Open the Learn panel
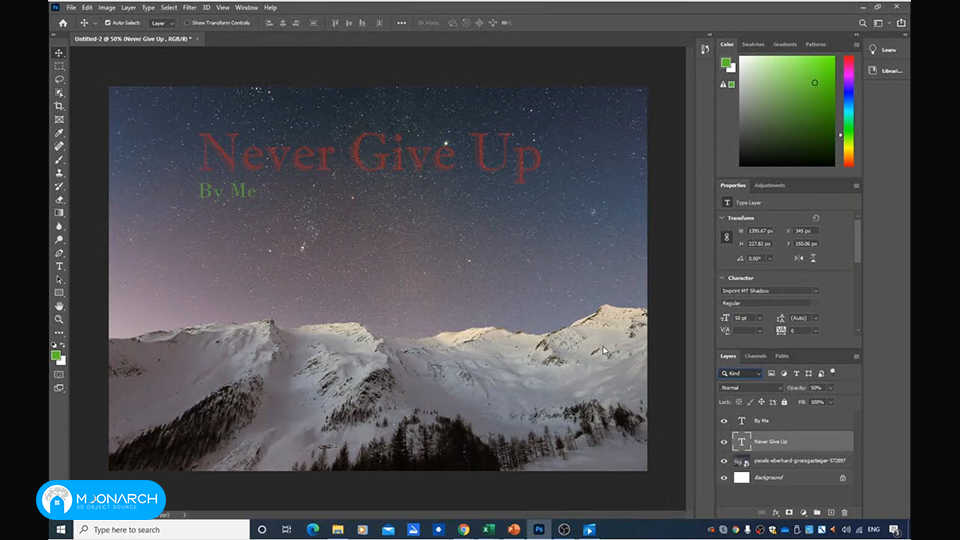960x540 pixels. tap(883, 50)
